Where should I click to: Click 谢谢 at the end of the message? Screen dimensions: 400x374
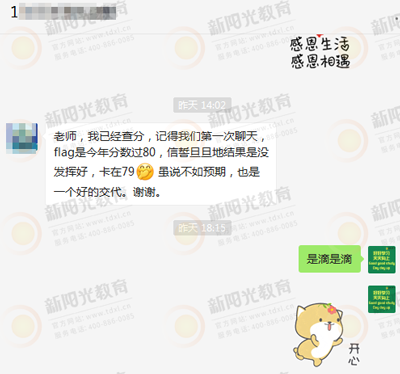click(x=144, y=192)
